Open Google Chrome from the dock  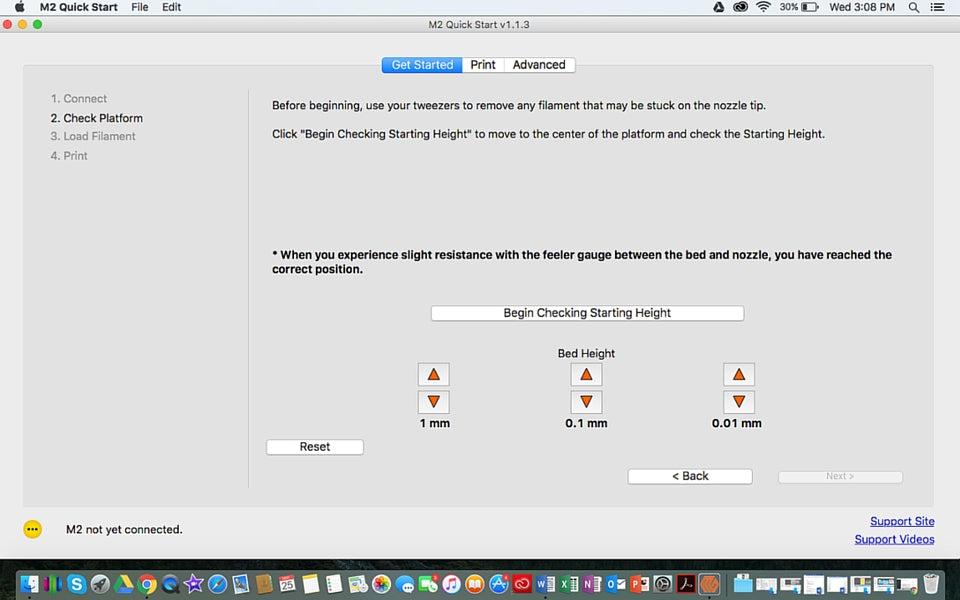click(x=147, y=584)
